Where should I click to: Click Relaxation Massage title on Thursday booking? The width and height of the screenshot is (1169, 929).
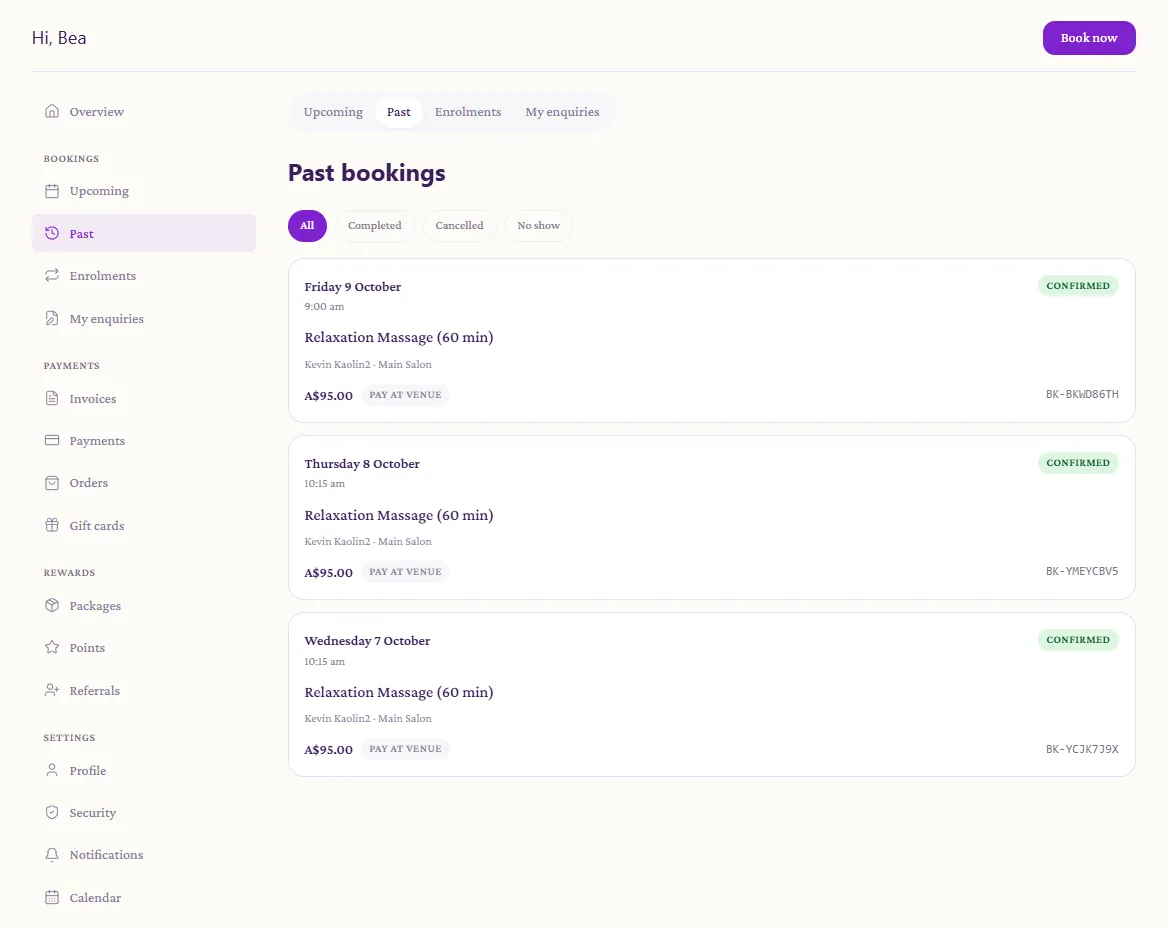point(399,515)
